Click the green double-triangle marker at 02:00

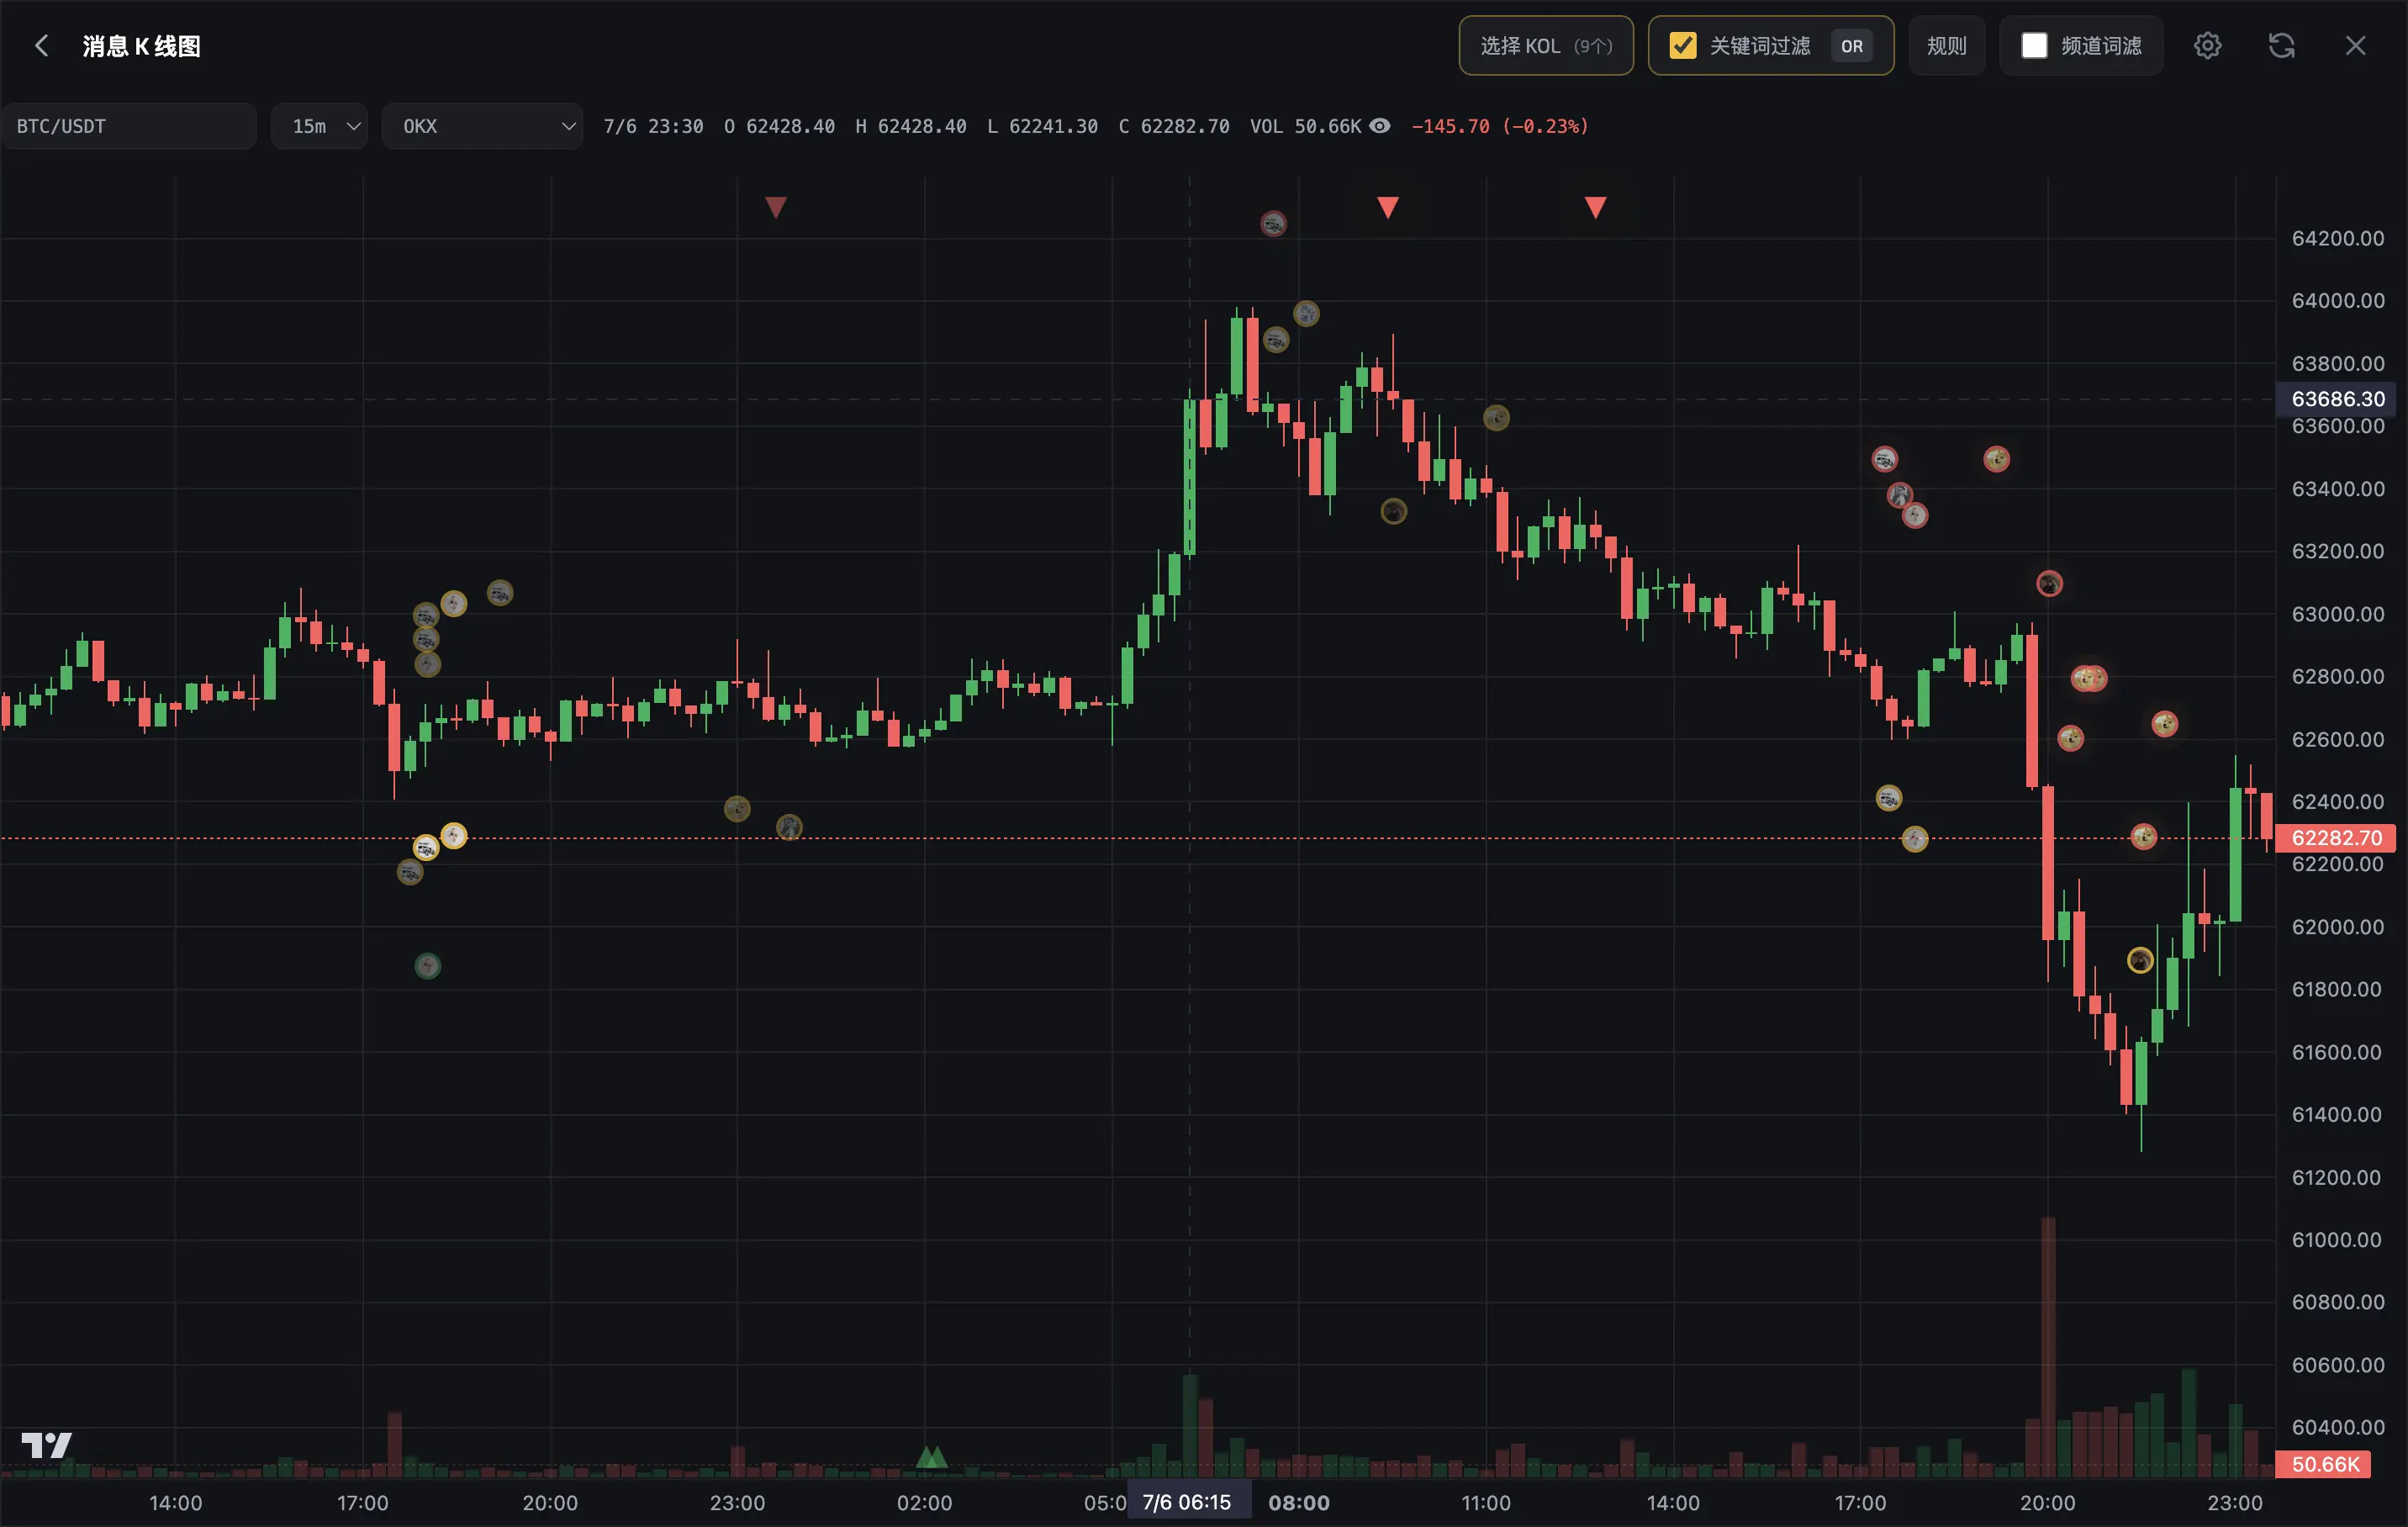click(931, 1457)
